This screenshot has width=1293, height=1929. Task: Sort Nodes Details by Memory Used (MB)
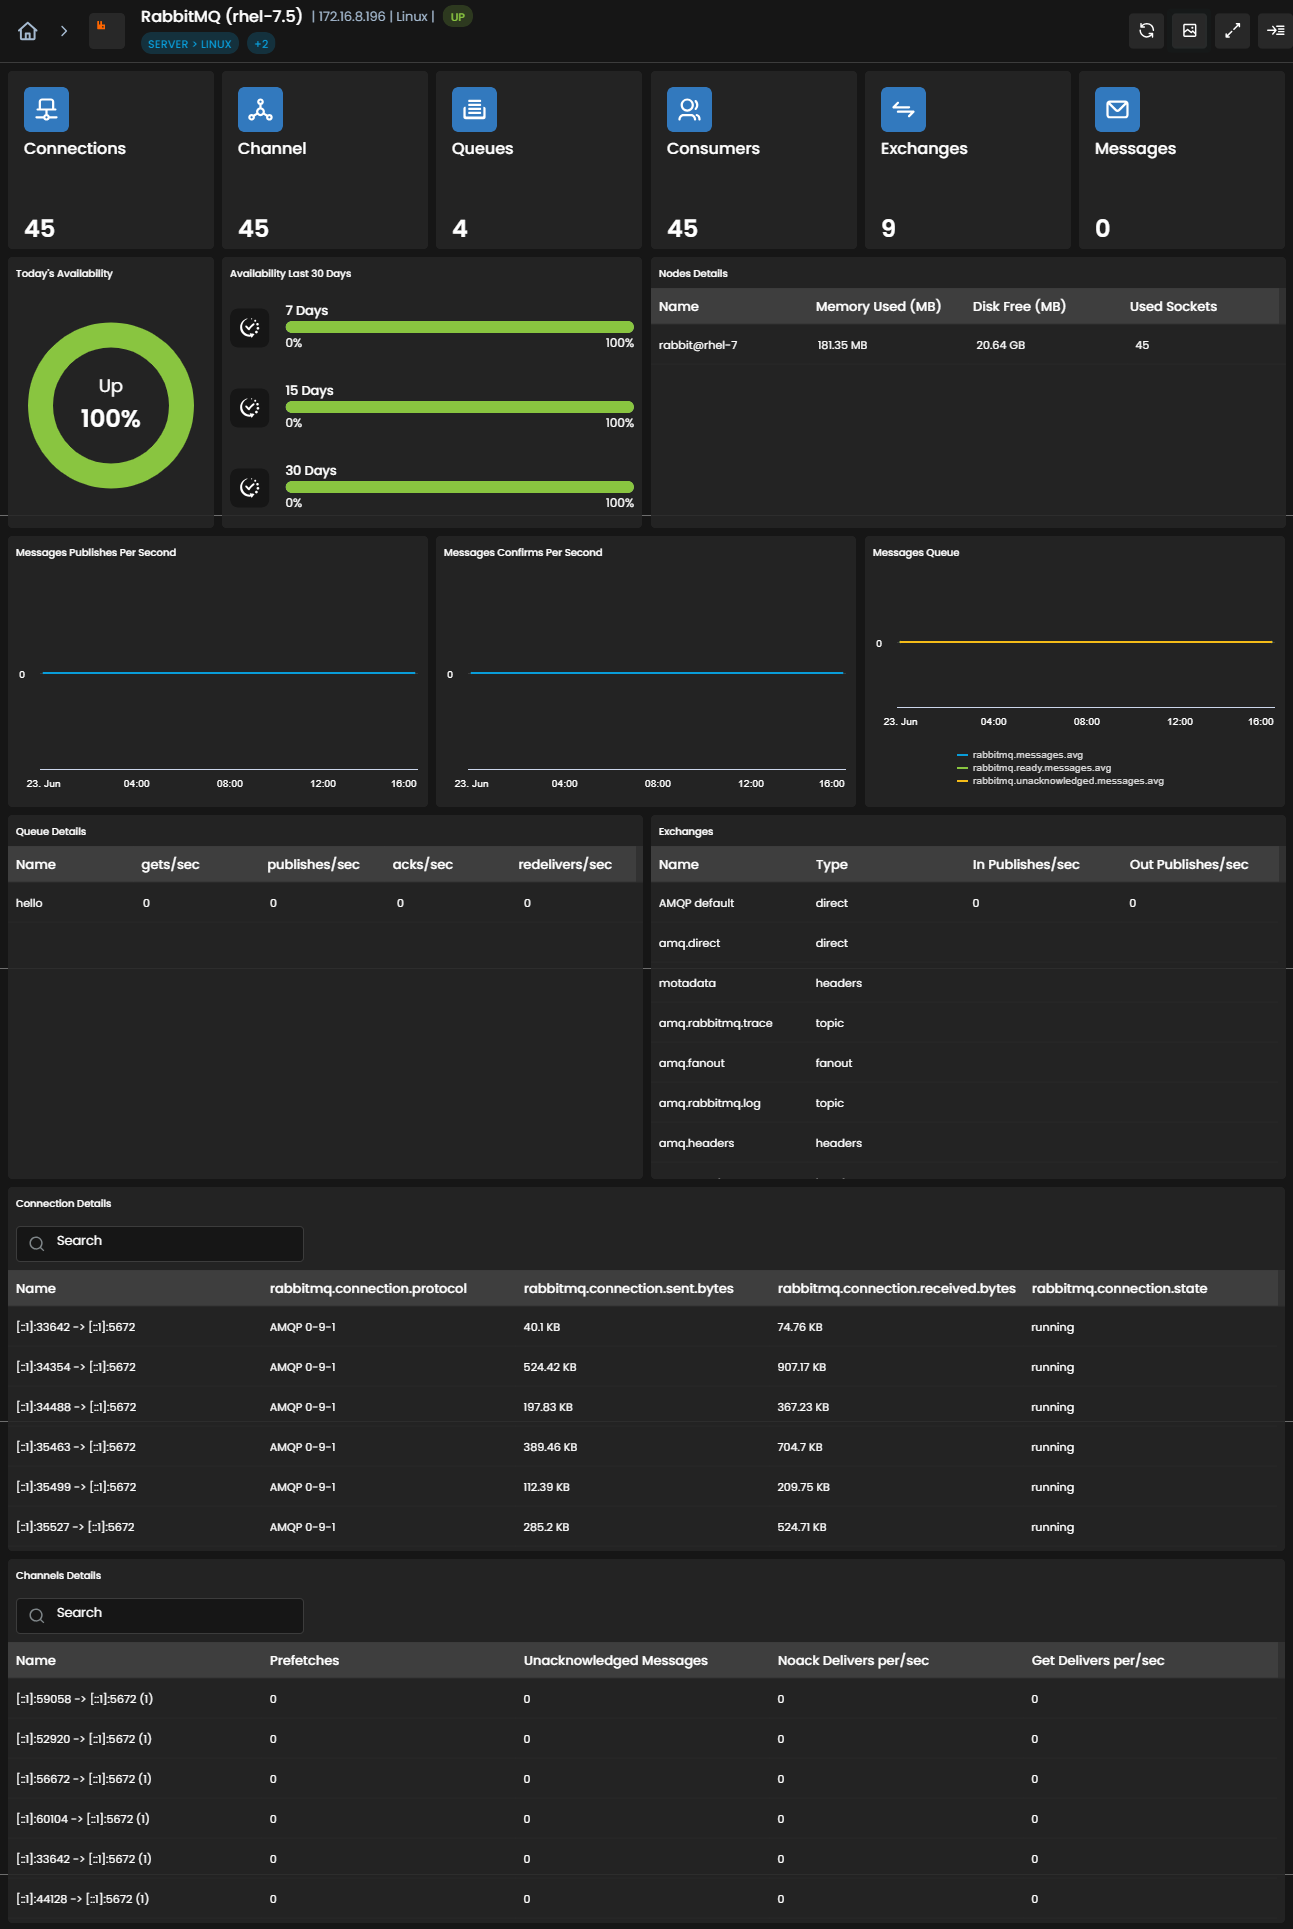[x=878, y=306]
